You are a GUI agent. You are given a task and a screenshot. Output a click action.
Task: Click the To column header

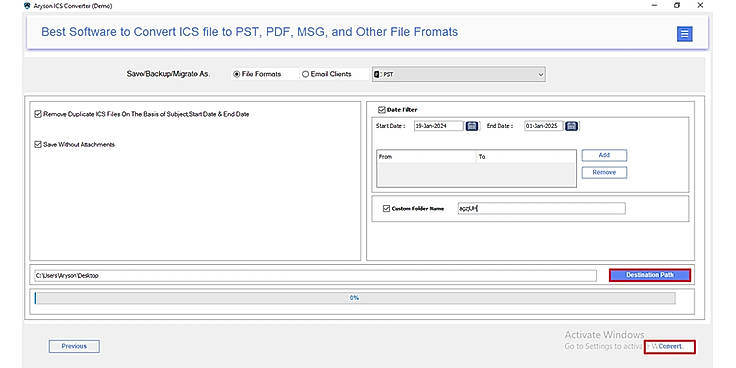click(x=526, y=157)
